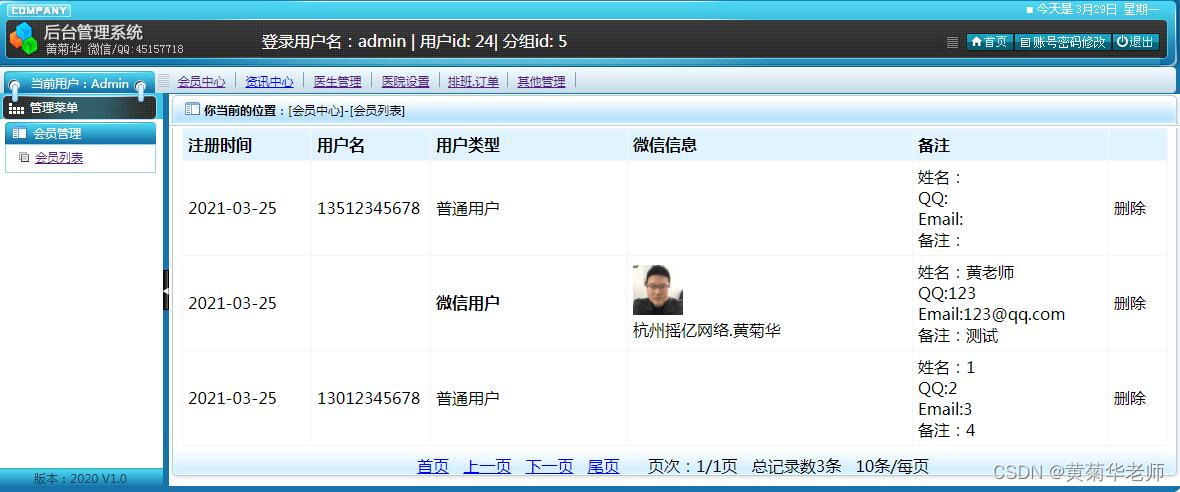
Task: Click the location bar page icon
Action: (x=192, y=110)
